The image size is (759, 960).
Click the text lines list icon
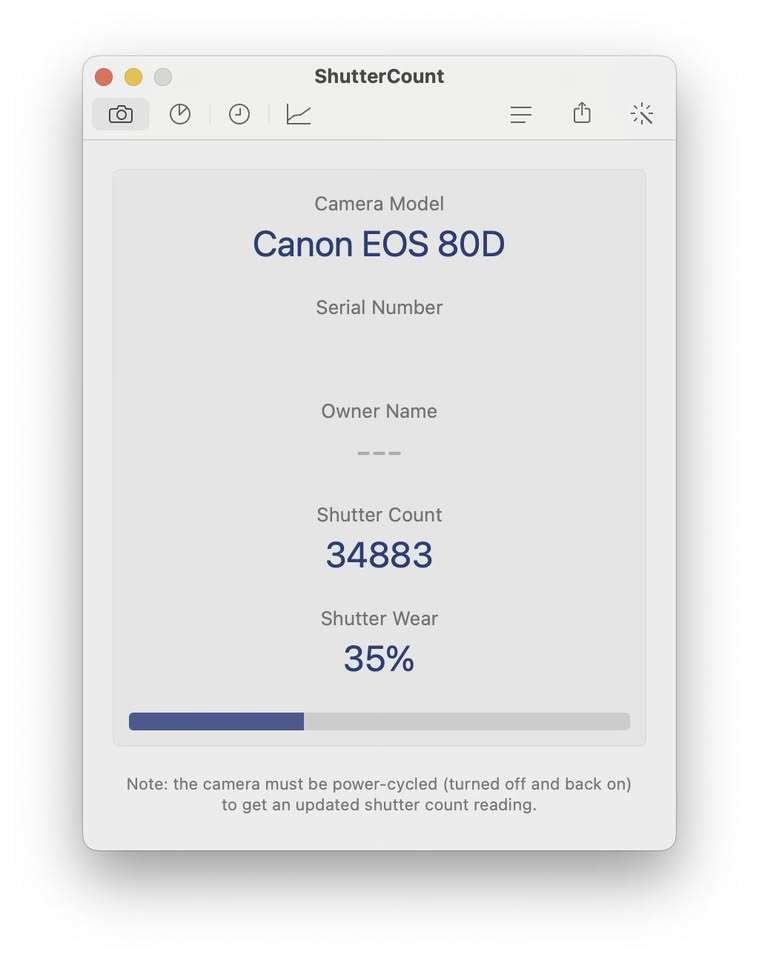pyautogui.click(x=521, y=114)
